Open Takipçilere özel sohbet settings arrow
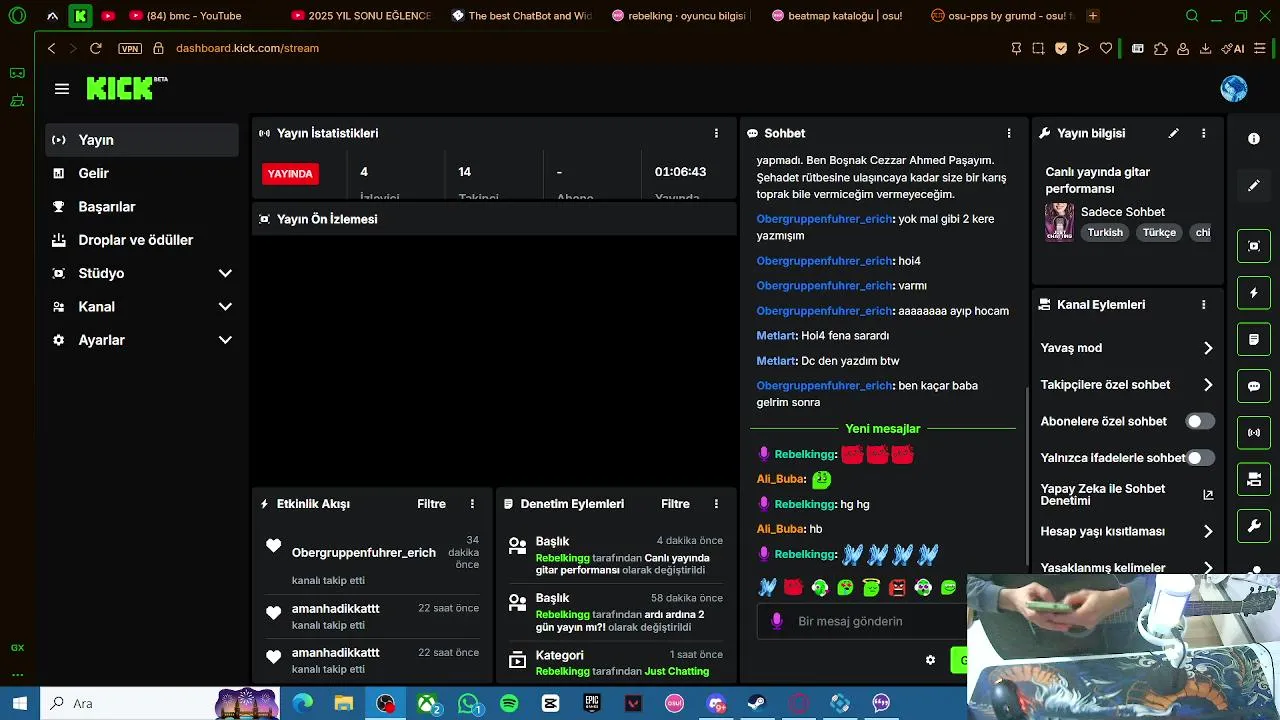 (x=1208, y=384)
